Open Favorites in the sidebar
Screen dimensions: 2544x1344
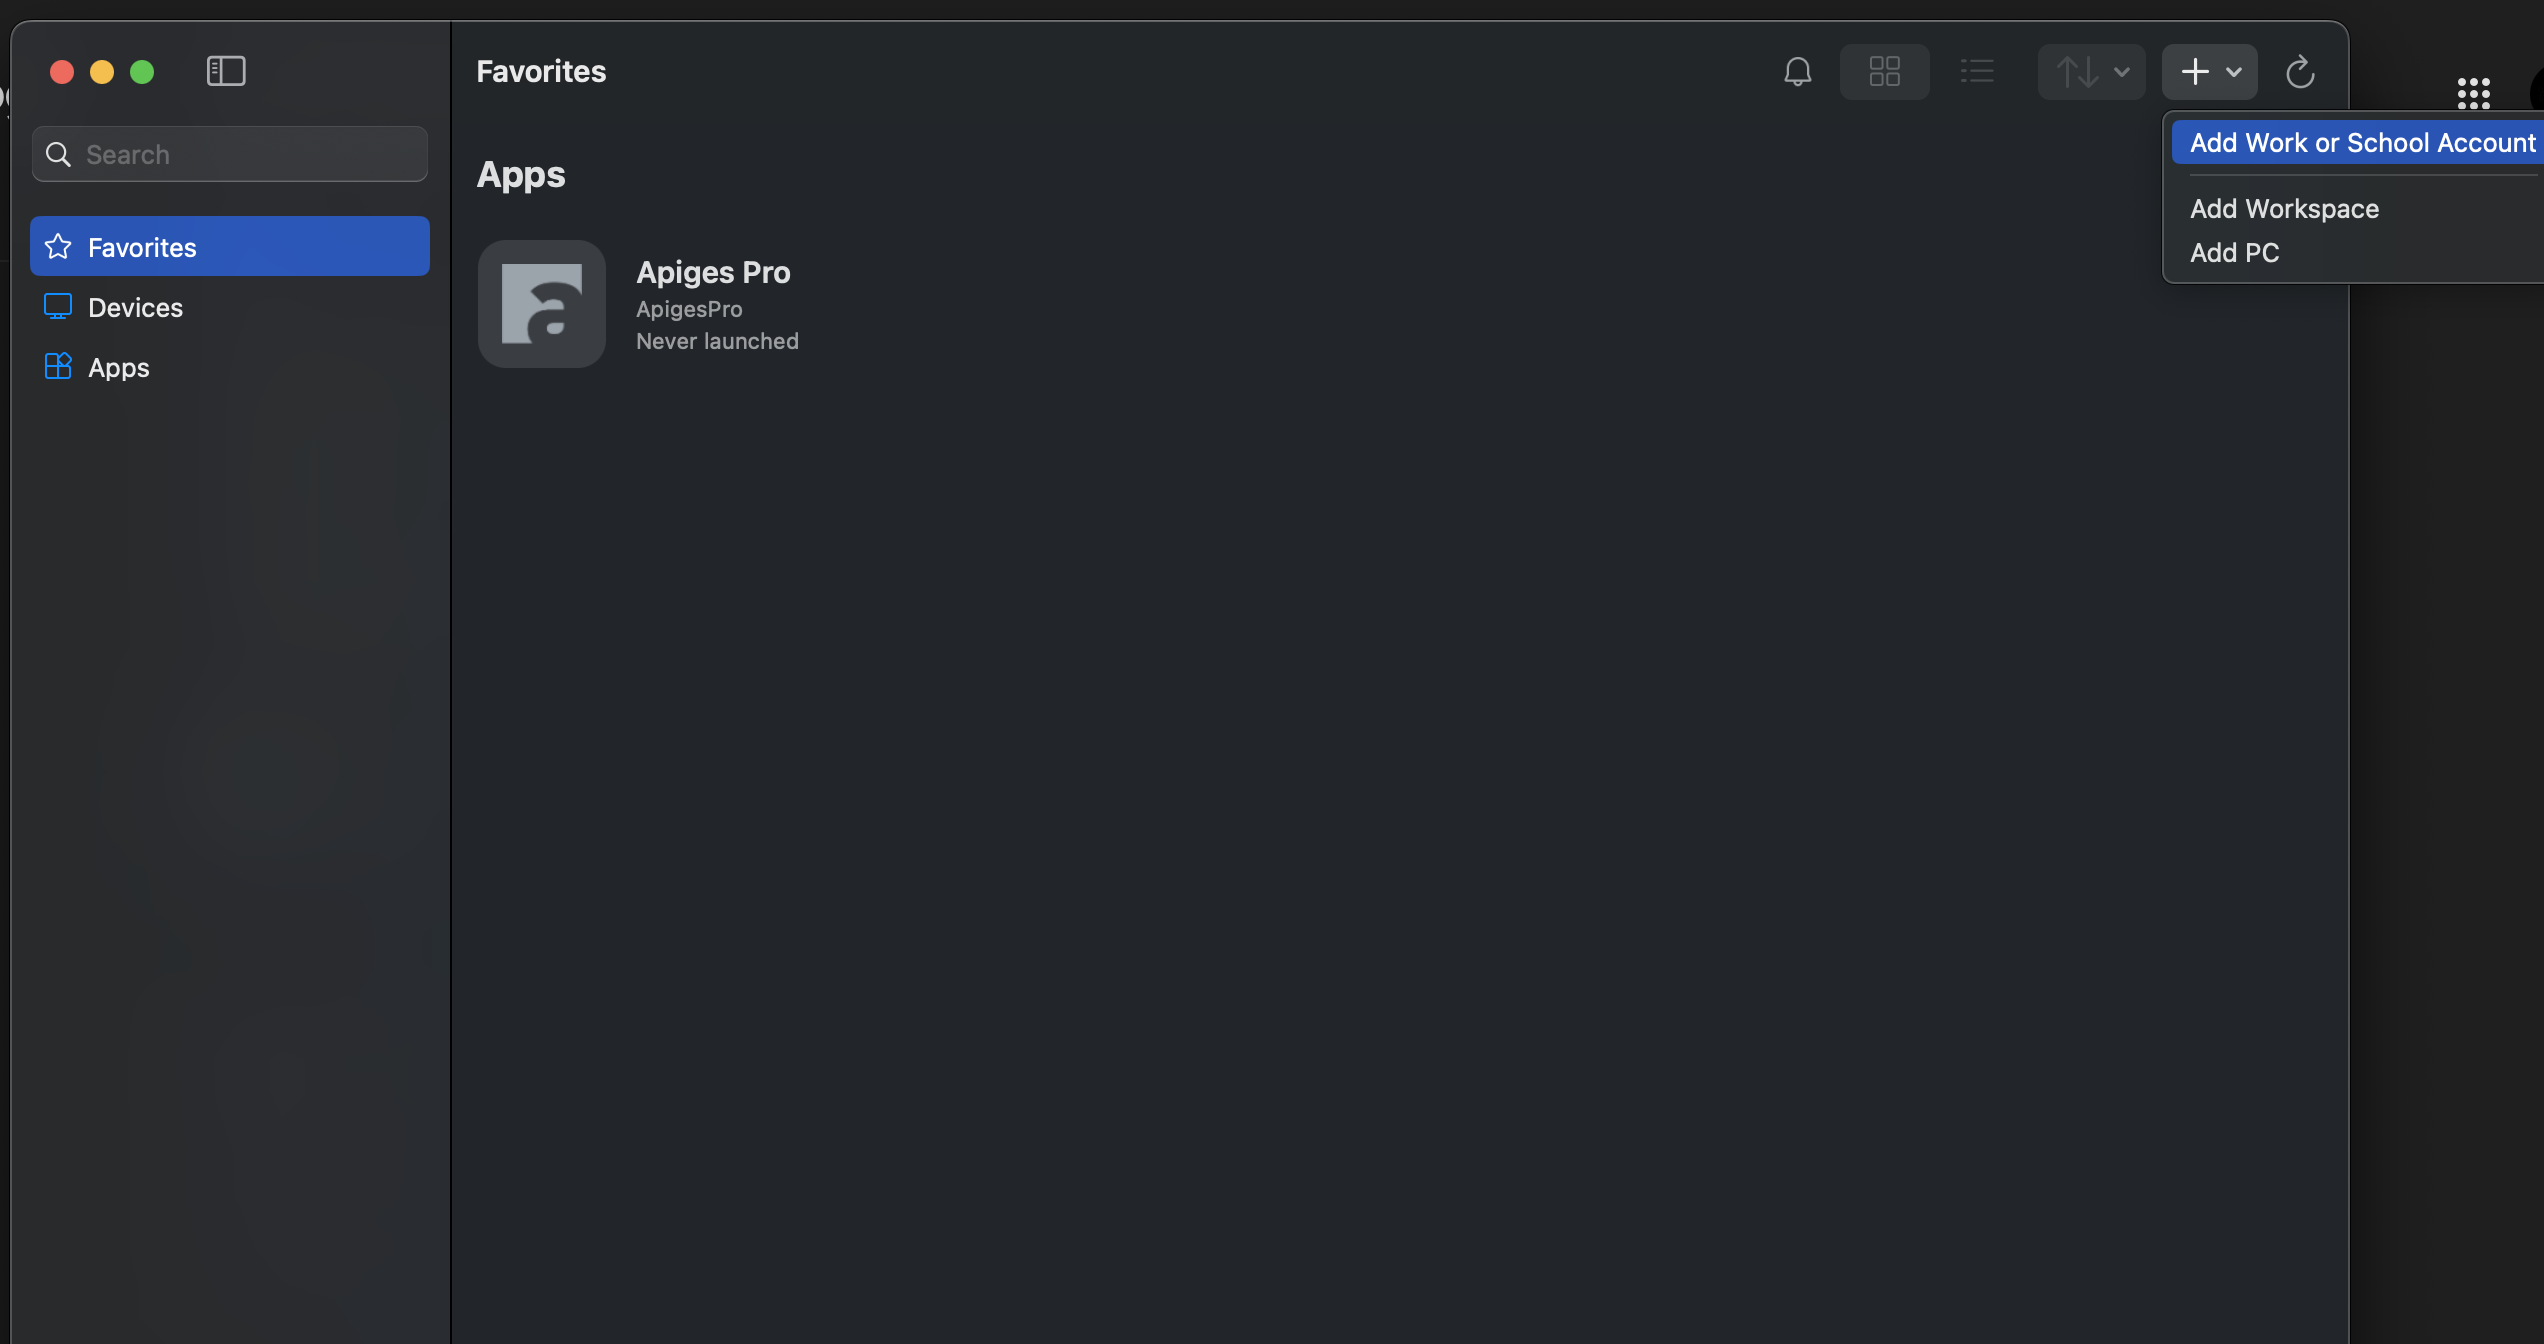click(230, 247)
